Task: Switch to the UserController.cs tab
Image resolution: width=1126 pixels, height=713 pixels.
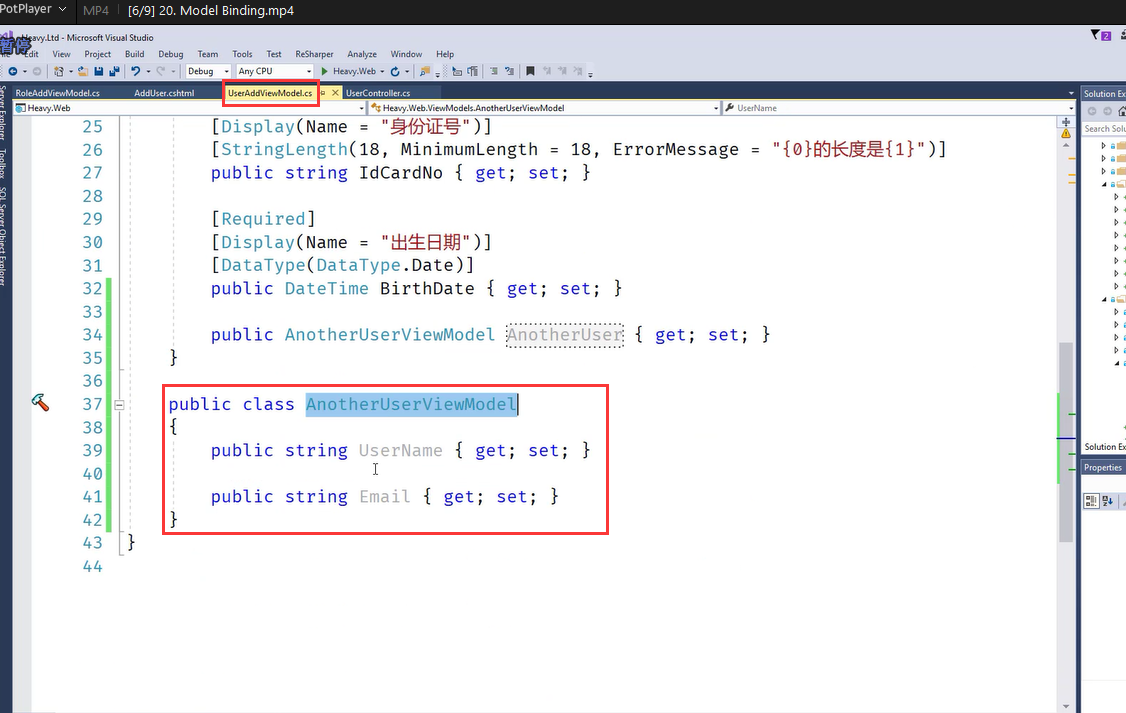Action: tap(377, 93)
